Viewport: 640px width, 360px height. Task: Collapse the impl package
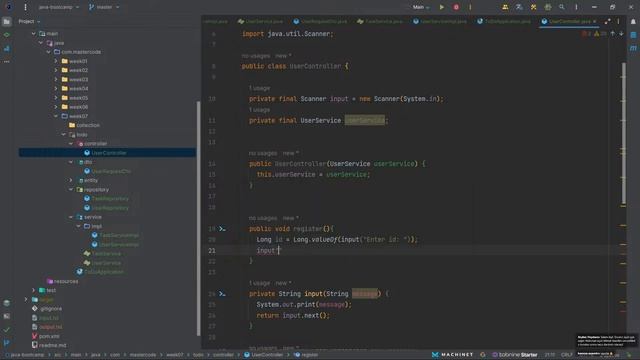tap(78, 226)
